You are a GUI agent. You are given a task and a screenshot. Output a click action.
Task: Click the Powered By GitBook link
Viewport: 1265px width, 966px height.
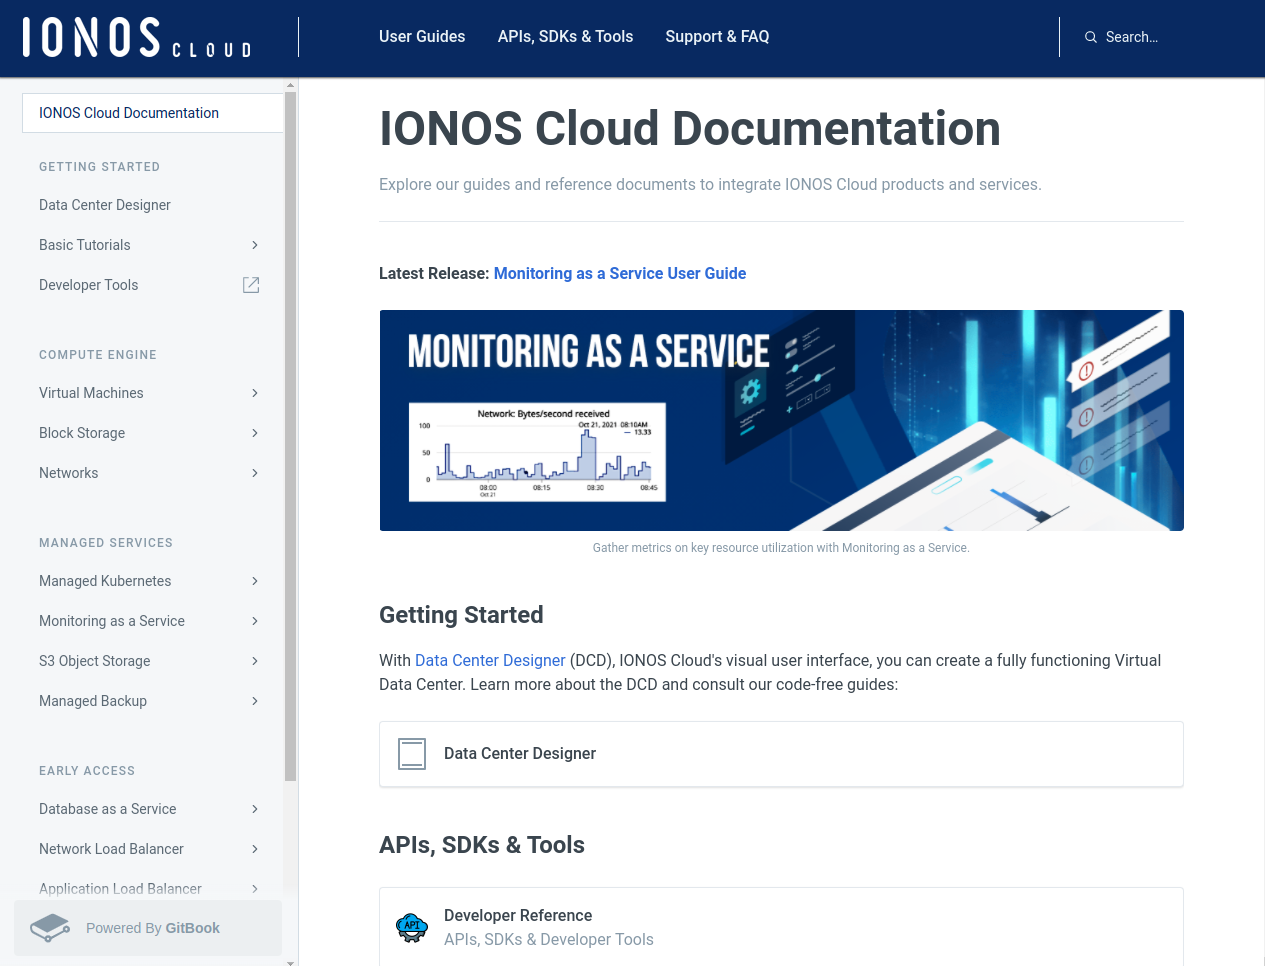coord(148,928)
